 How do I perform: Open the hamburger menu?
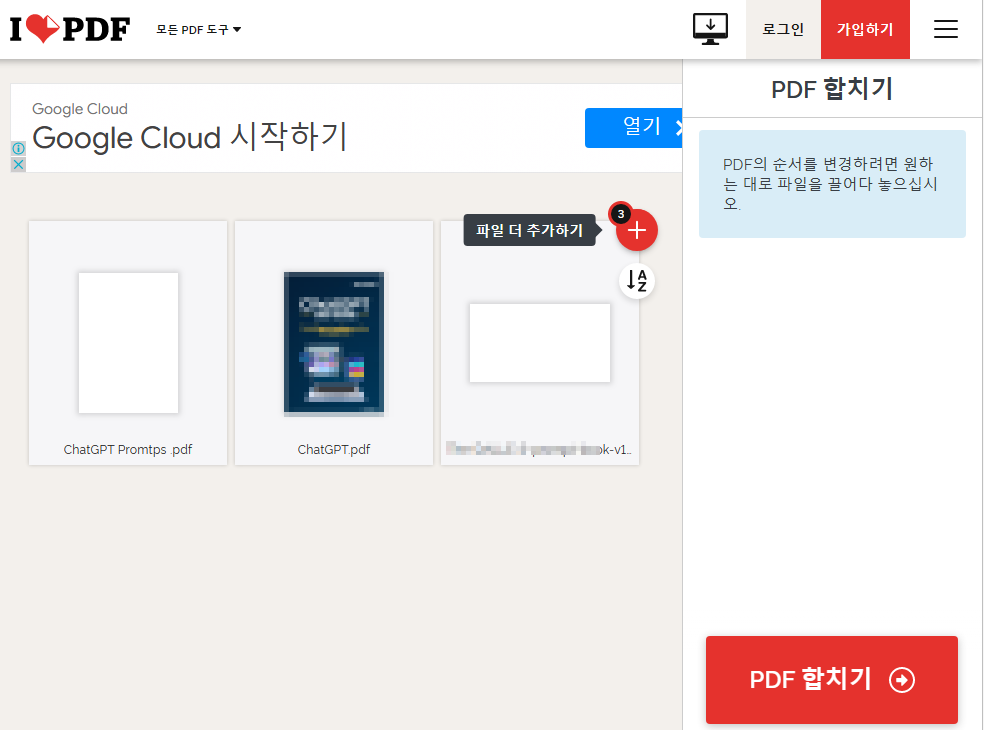click(945, 29)
